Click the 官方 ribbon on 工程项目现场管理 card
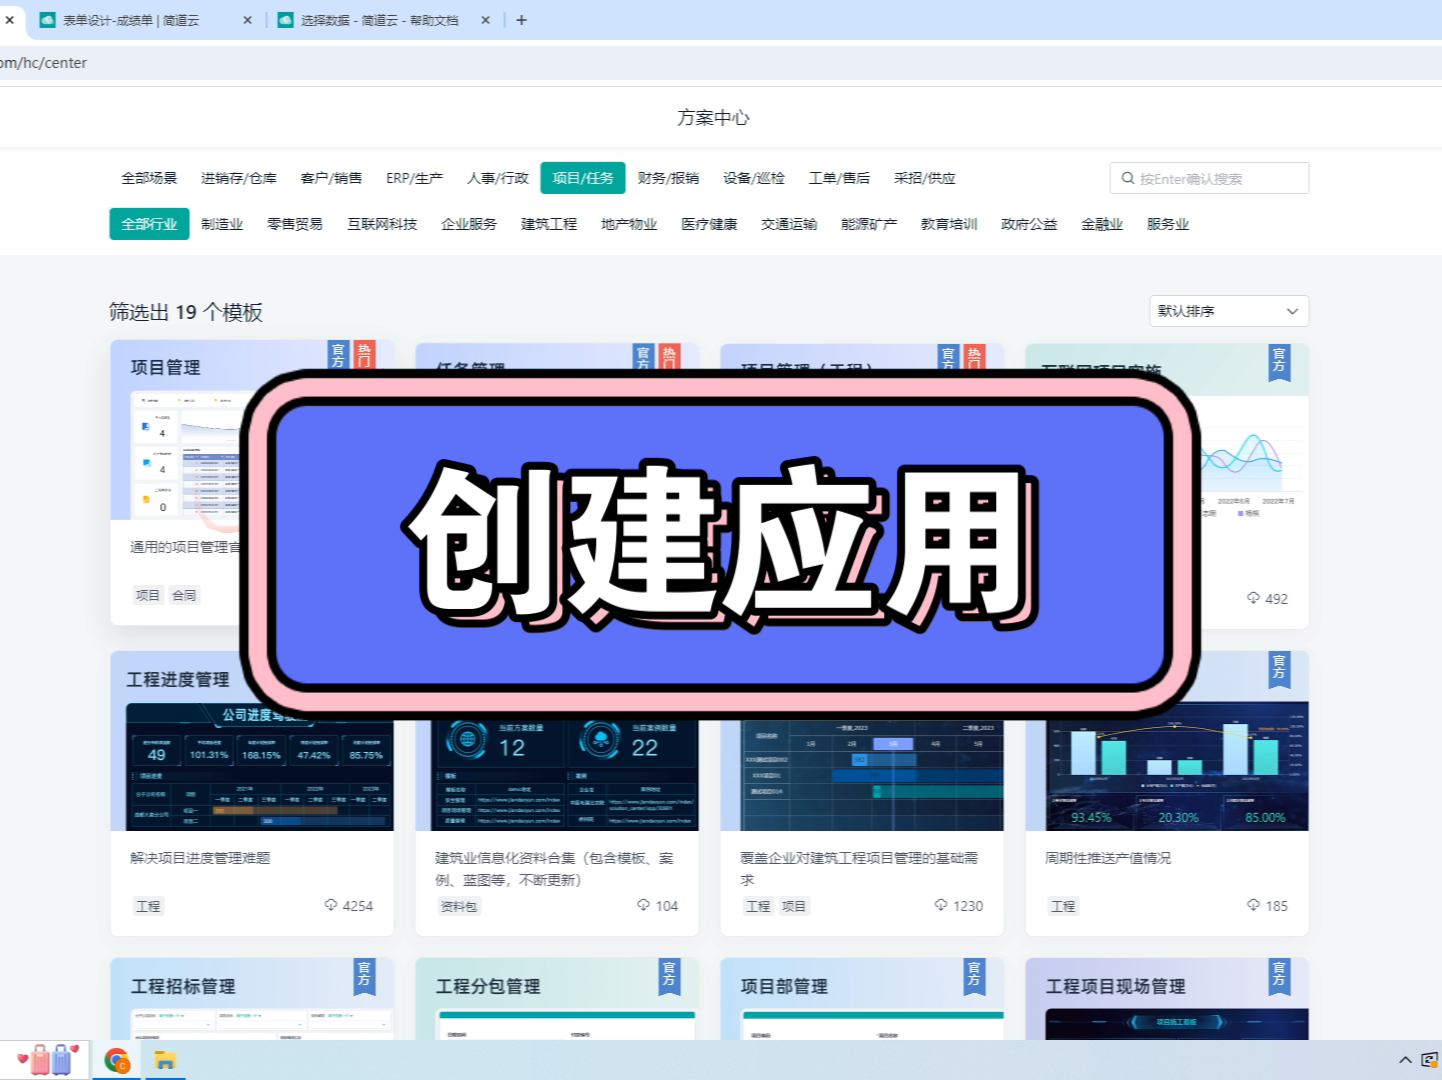The height and width of the screenshot is (1080, 1442). (1279, 978)
